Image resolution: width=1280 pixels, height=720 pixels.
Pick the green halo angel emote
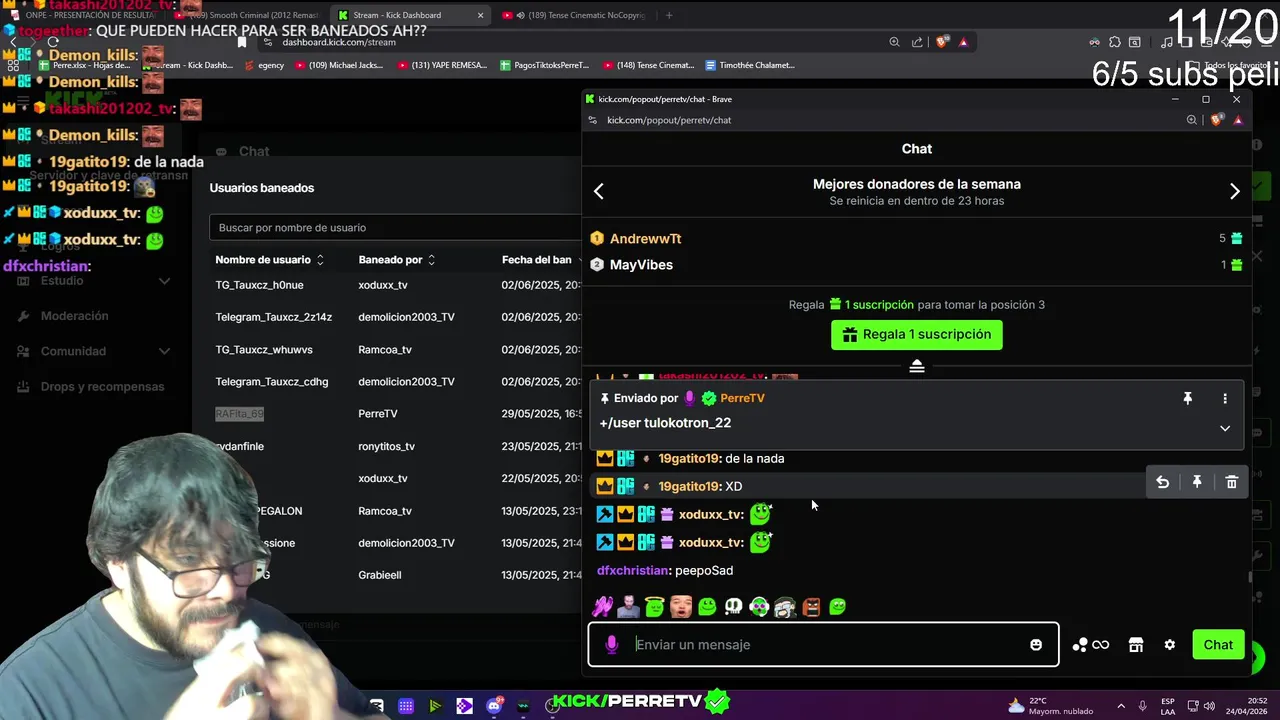654,606
